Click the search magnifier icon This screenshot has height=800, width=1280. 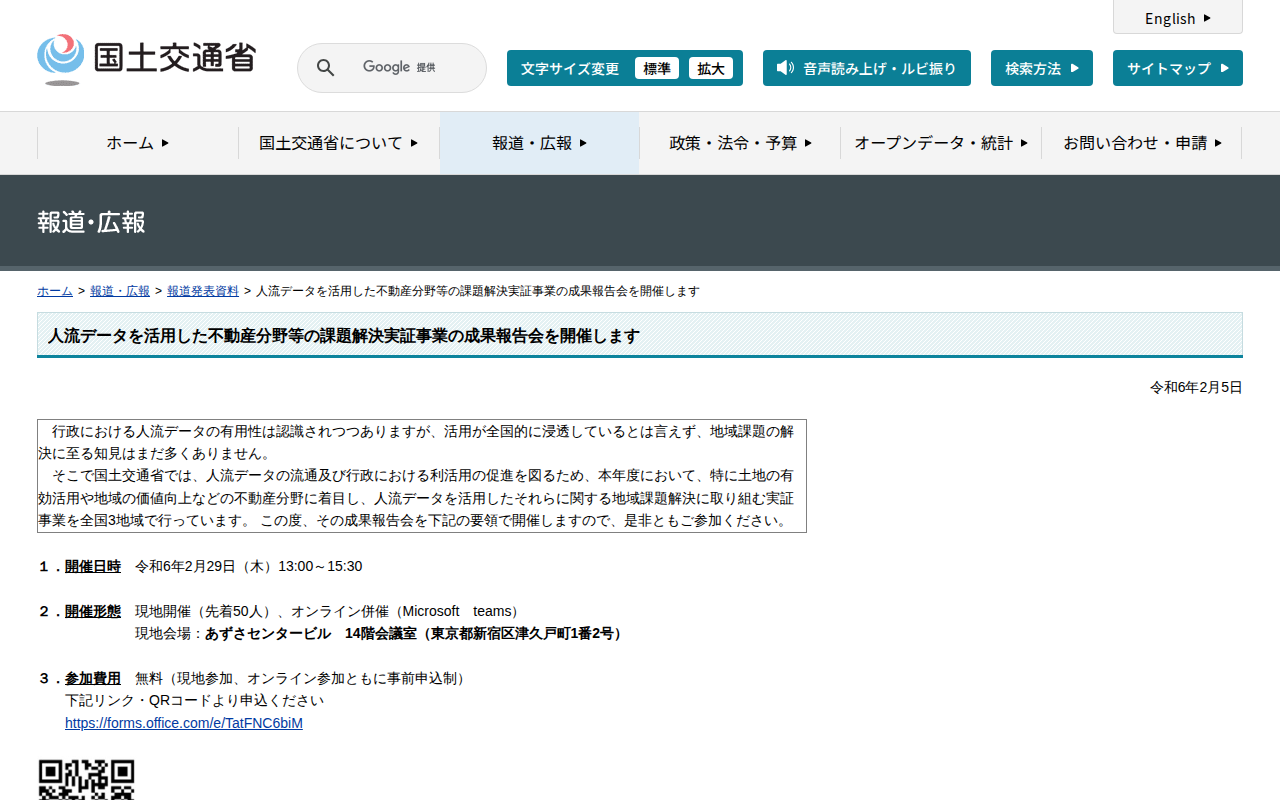pos(326,68)
